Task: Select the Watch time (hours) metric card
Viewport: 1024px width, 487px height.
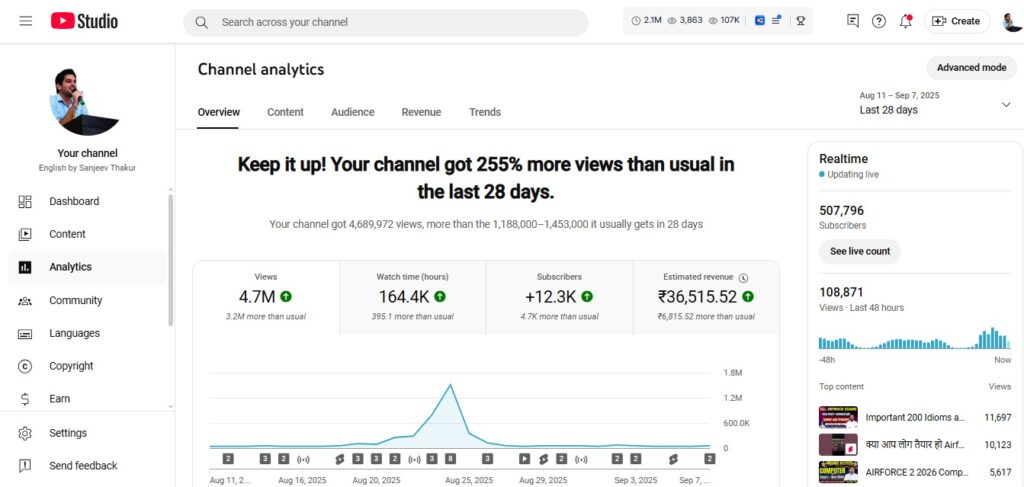Action: (412, 297)
